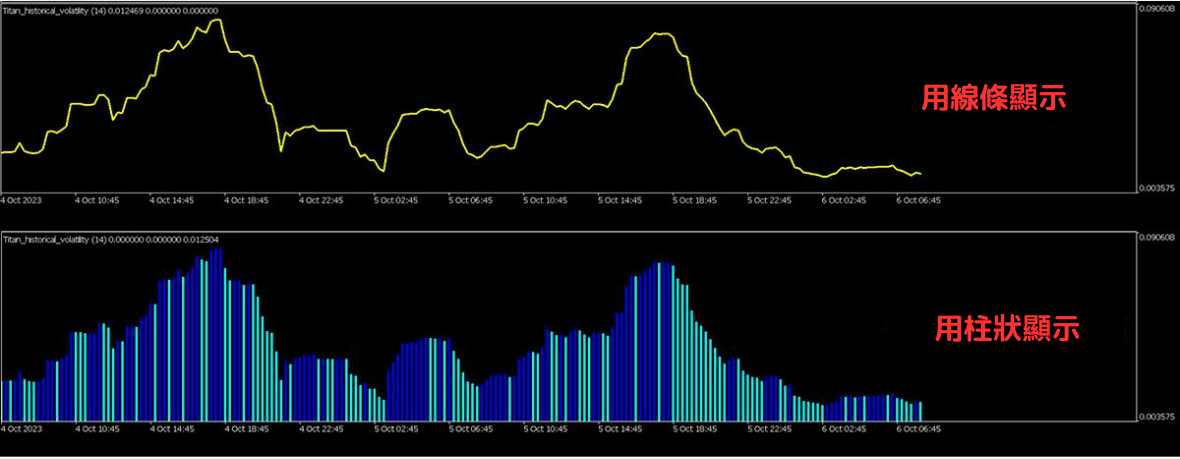The width and height of the screenshot is (1180, 459).
Task: Select the 0.003575 scale value on the histogram chart
Action: [x=1157, y=416]
